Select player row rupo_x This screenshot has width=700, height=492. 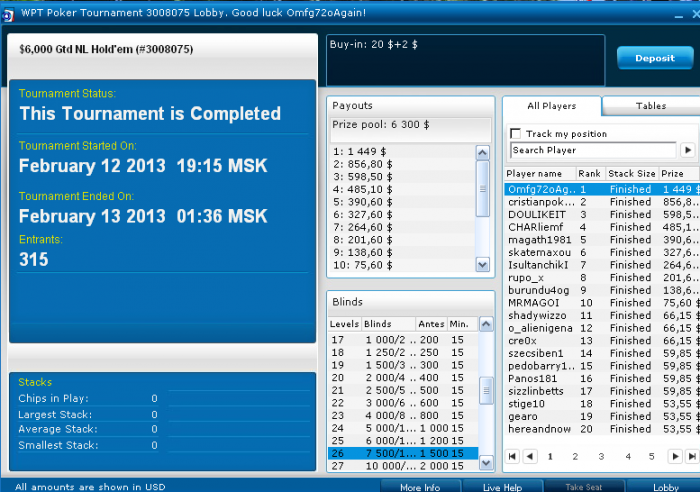(602, 277)
